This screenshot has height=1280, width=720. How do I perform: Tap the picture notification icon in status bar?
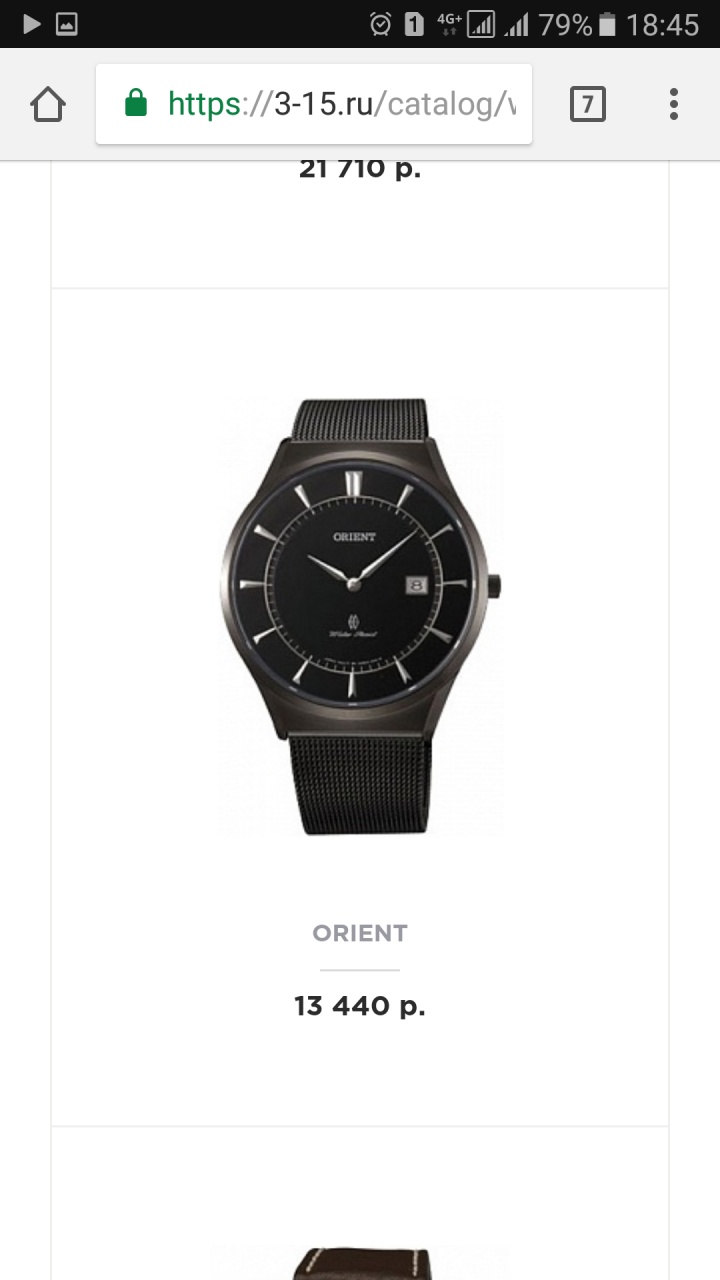click(66, 24)
